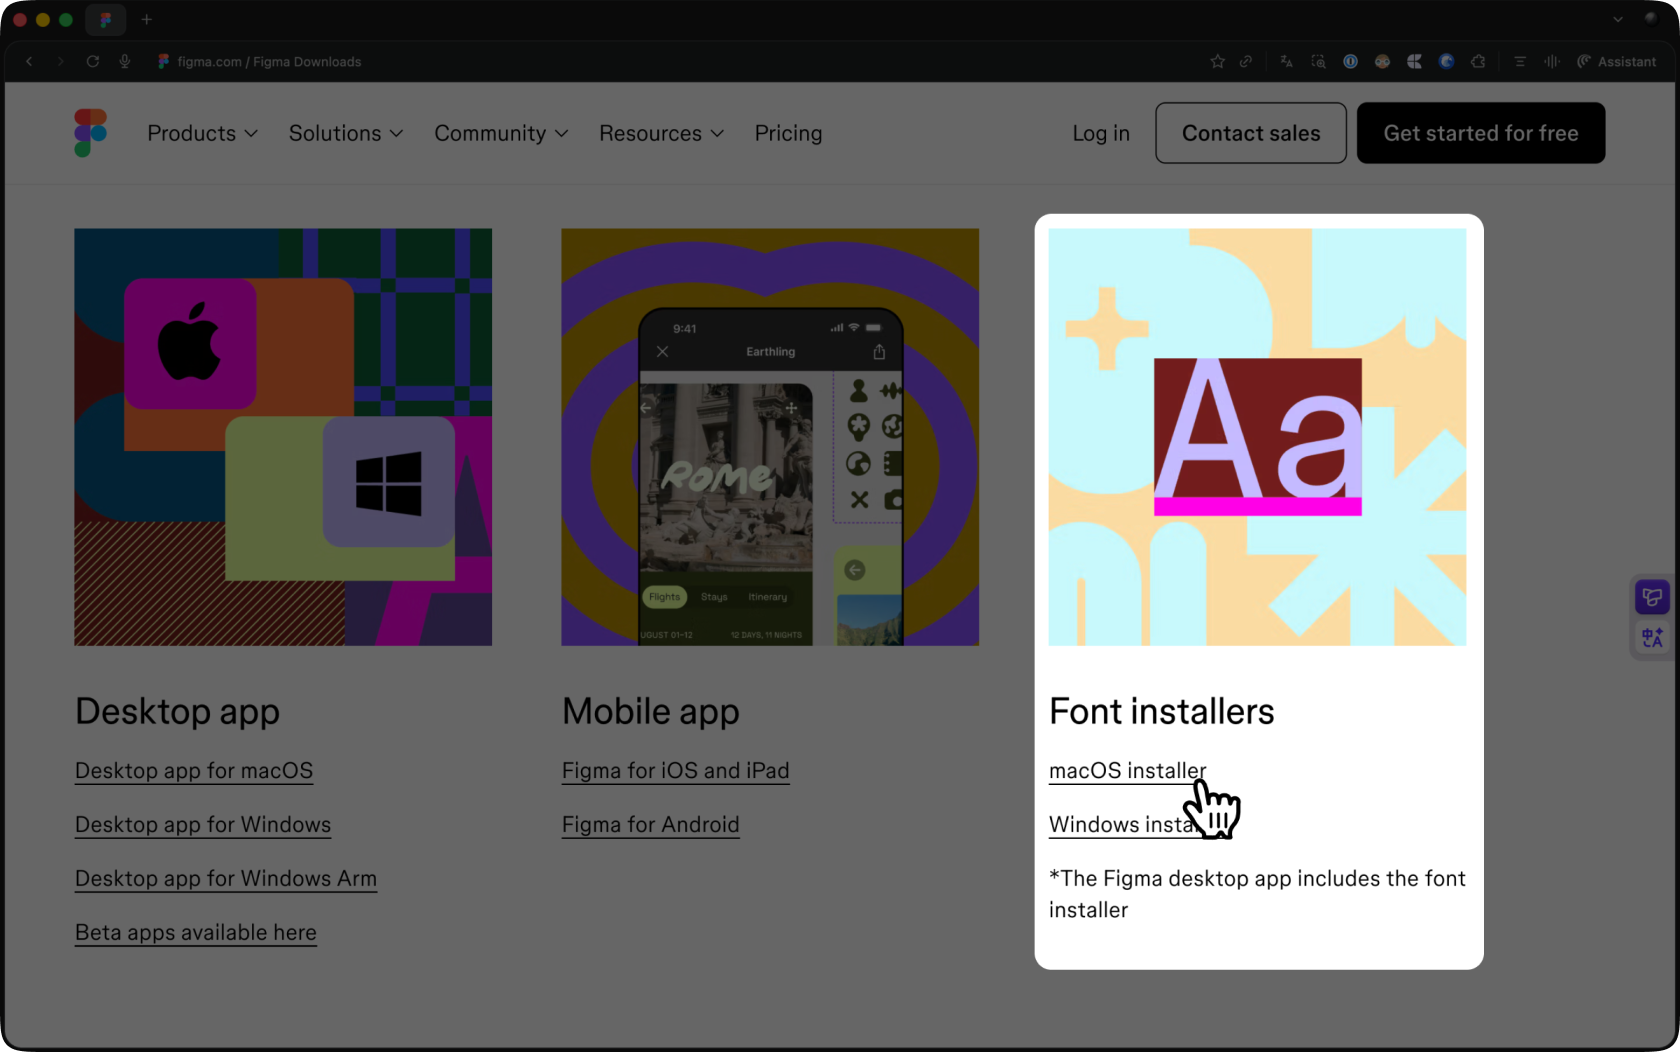Click the 1Password extension icon
This screenshot has width=1680, height=1052.
1350,62
